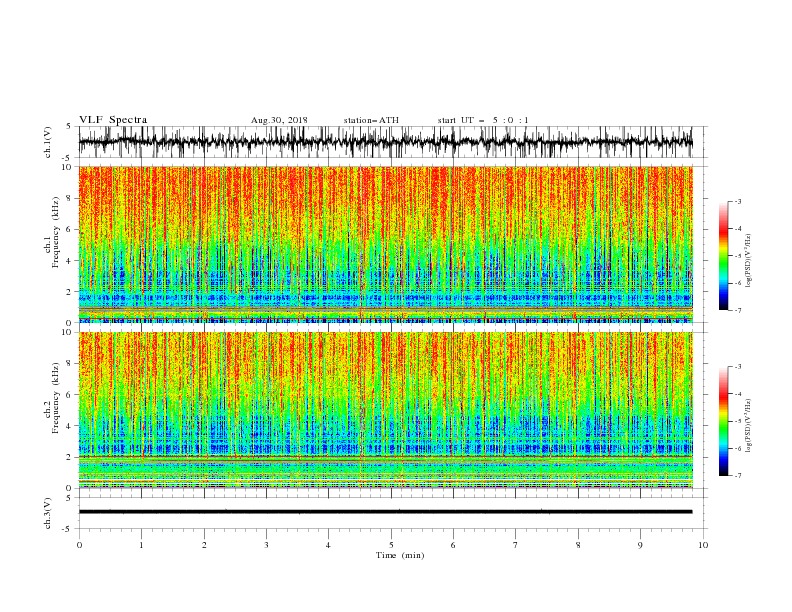Click the "VLF Spectra" plot title
This screenshot has width=792, height=612.
pos(113,120)
